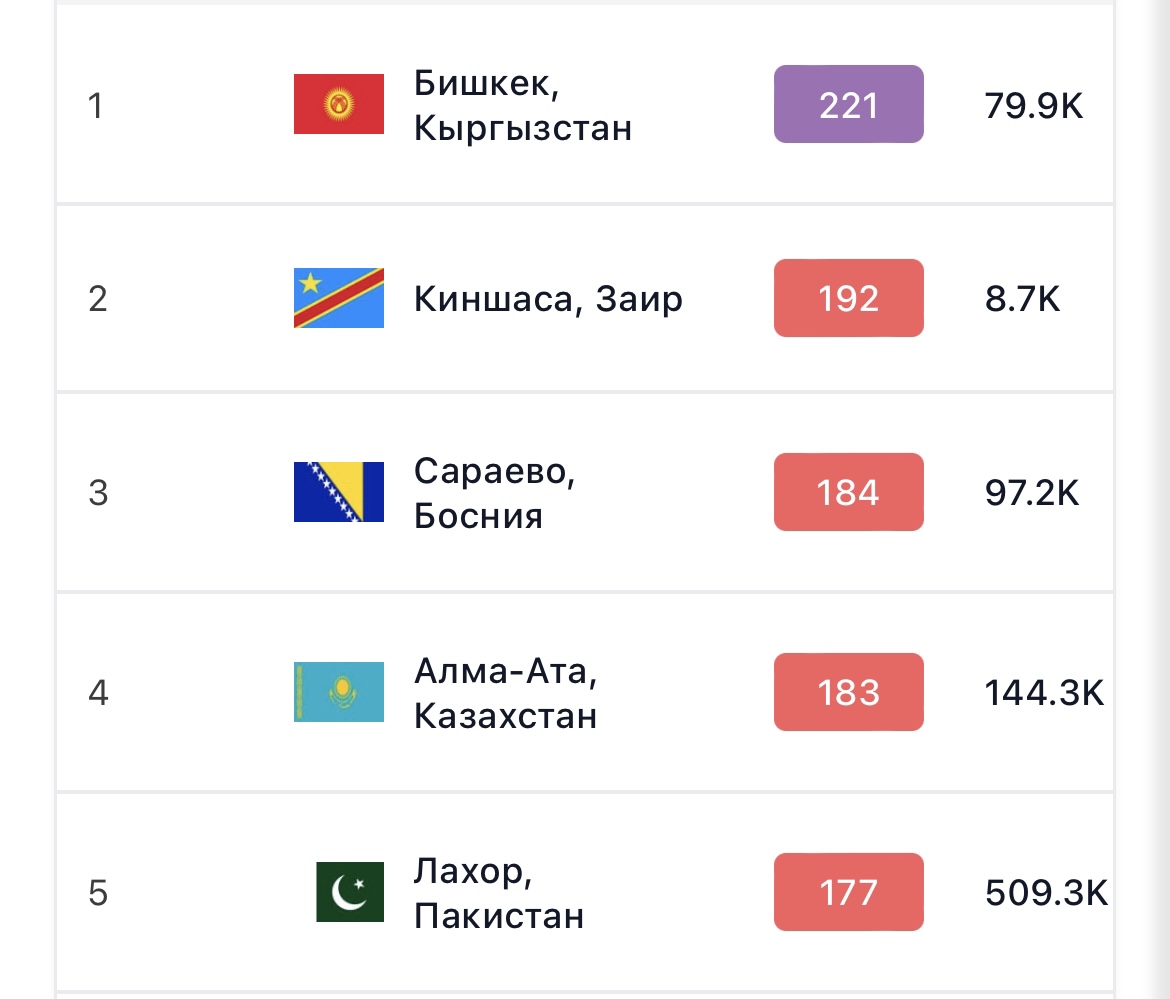Screen dimensions: 1170x999
Task: Click the Bosnia flag icon
Action: point(339,492)
